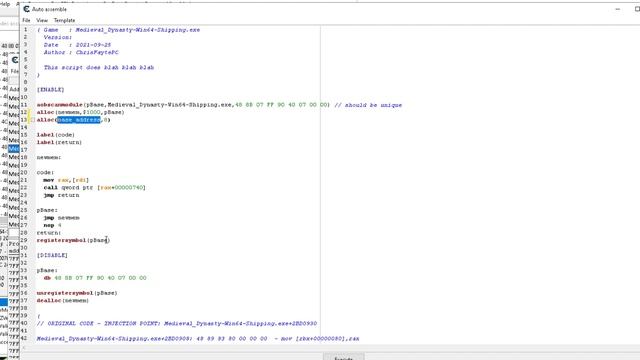This screenshot has height=360, width=640.
Task: Click the highlighted base_address text on line 13
Action: (x=78, y=120)
